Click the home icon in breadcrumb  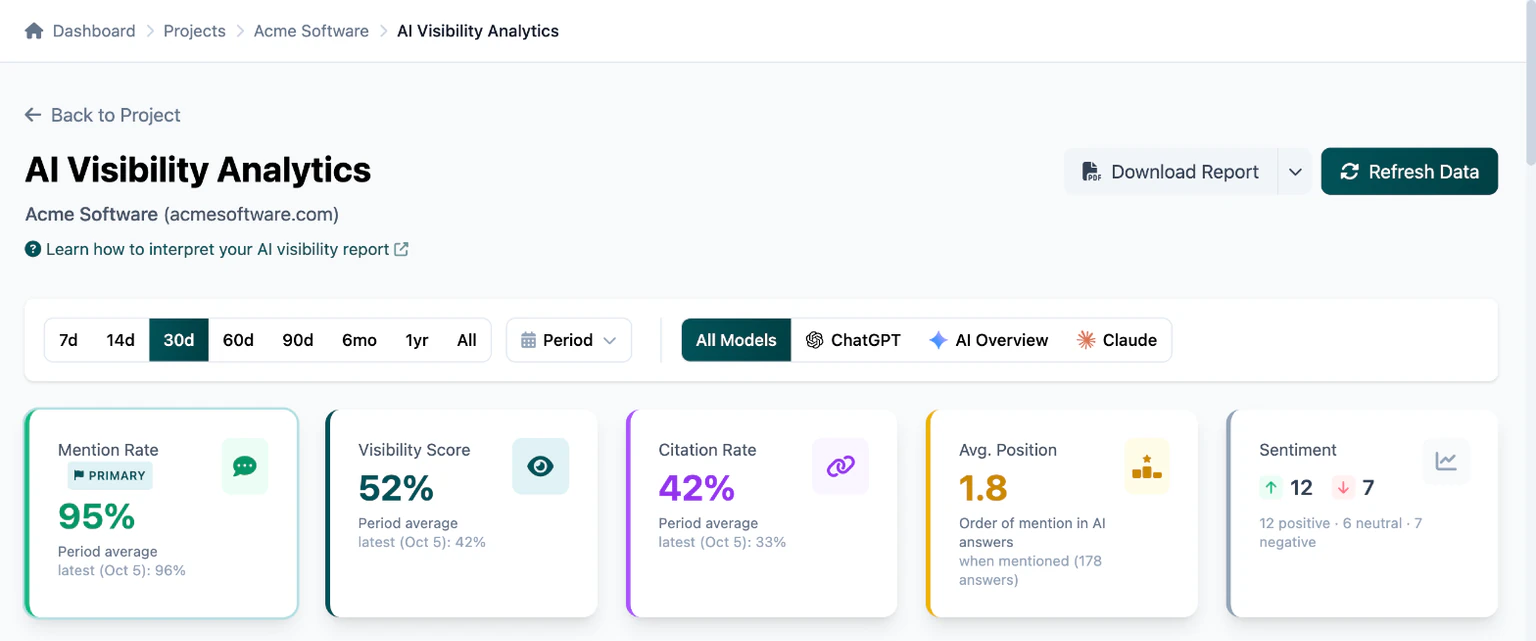coord(34,31)
